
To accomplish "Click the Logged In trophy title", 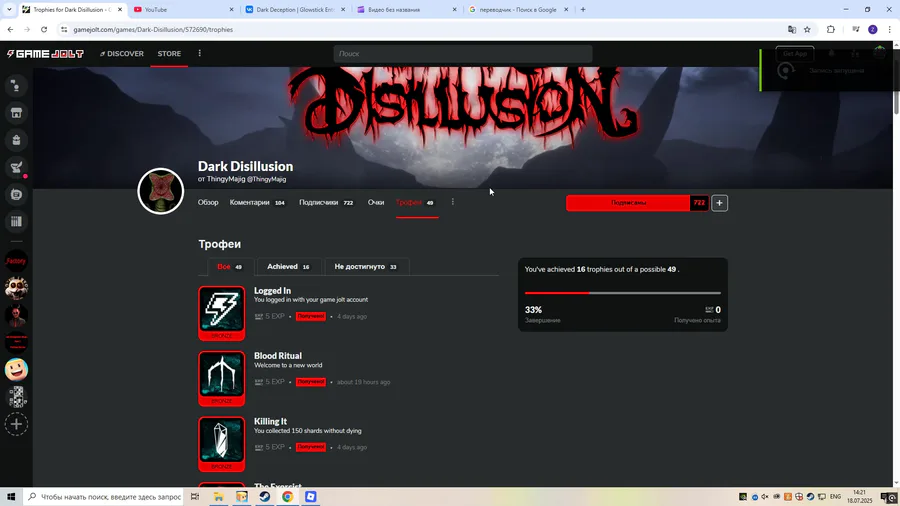I will tap(272, 291).
